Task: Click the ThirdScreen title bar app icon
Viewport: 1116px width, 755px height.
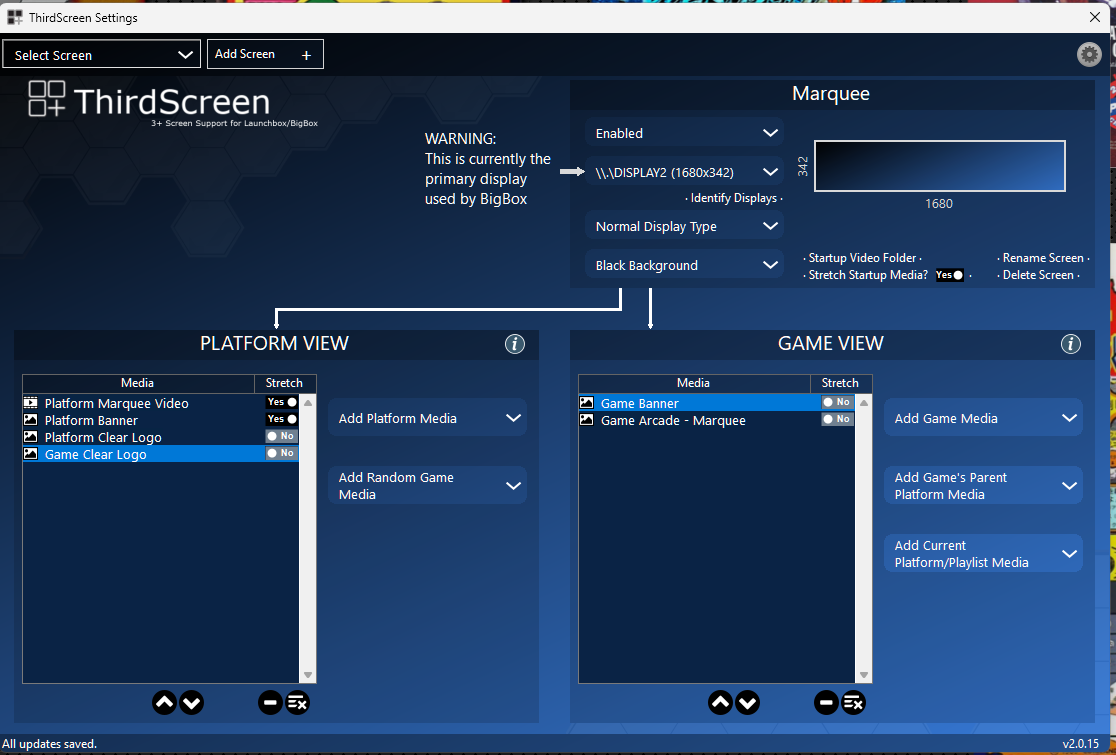Action: pos(14,17)
